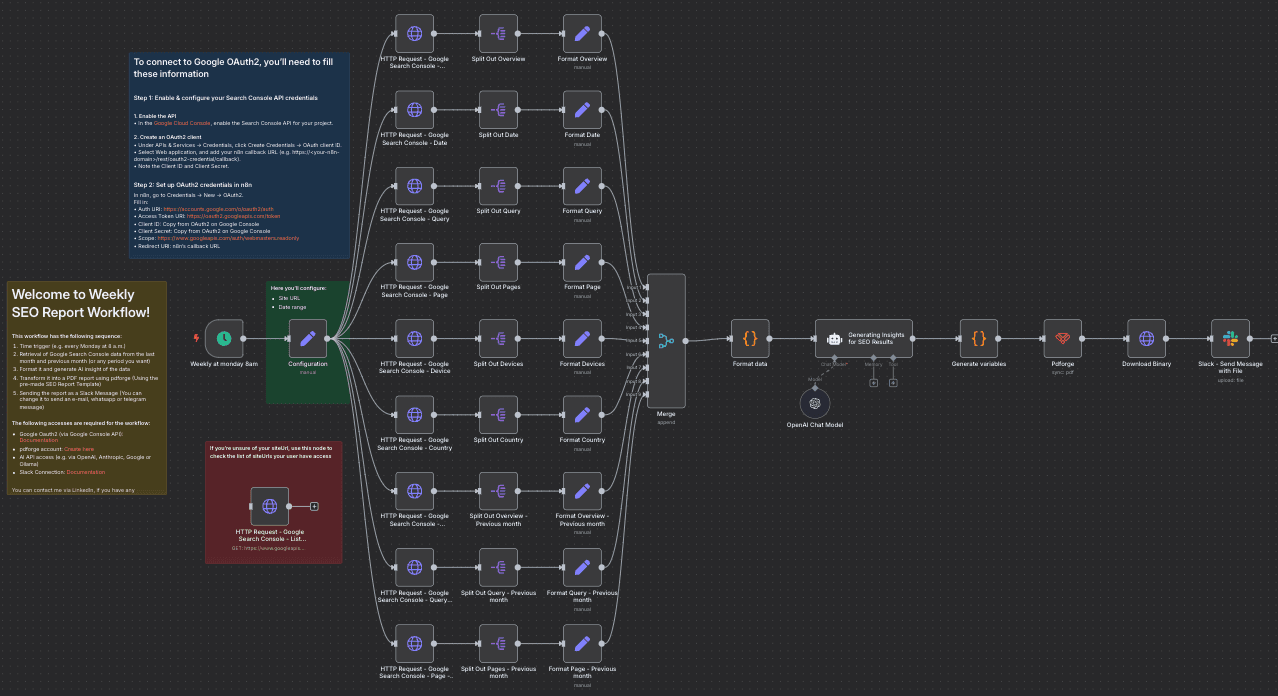Click the Format Date pencil node
This screenshot has width=1278, height=696.
[x=582, y=110]
